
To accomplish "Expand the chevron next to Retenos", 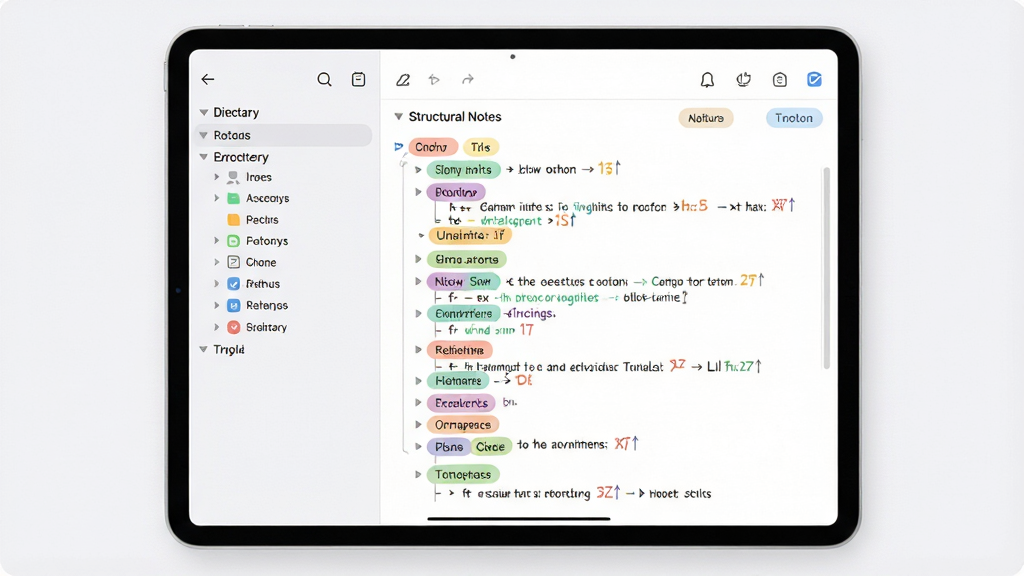I will coord(217,305).
